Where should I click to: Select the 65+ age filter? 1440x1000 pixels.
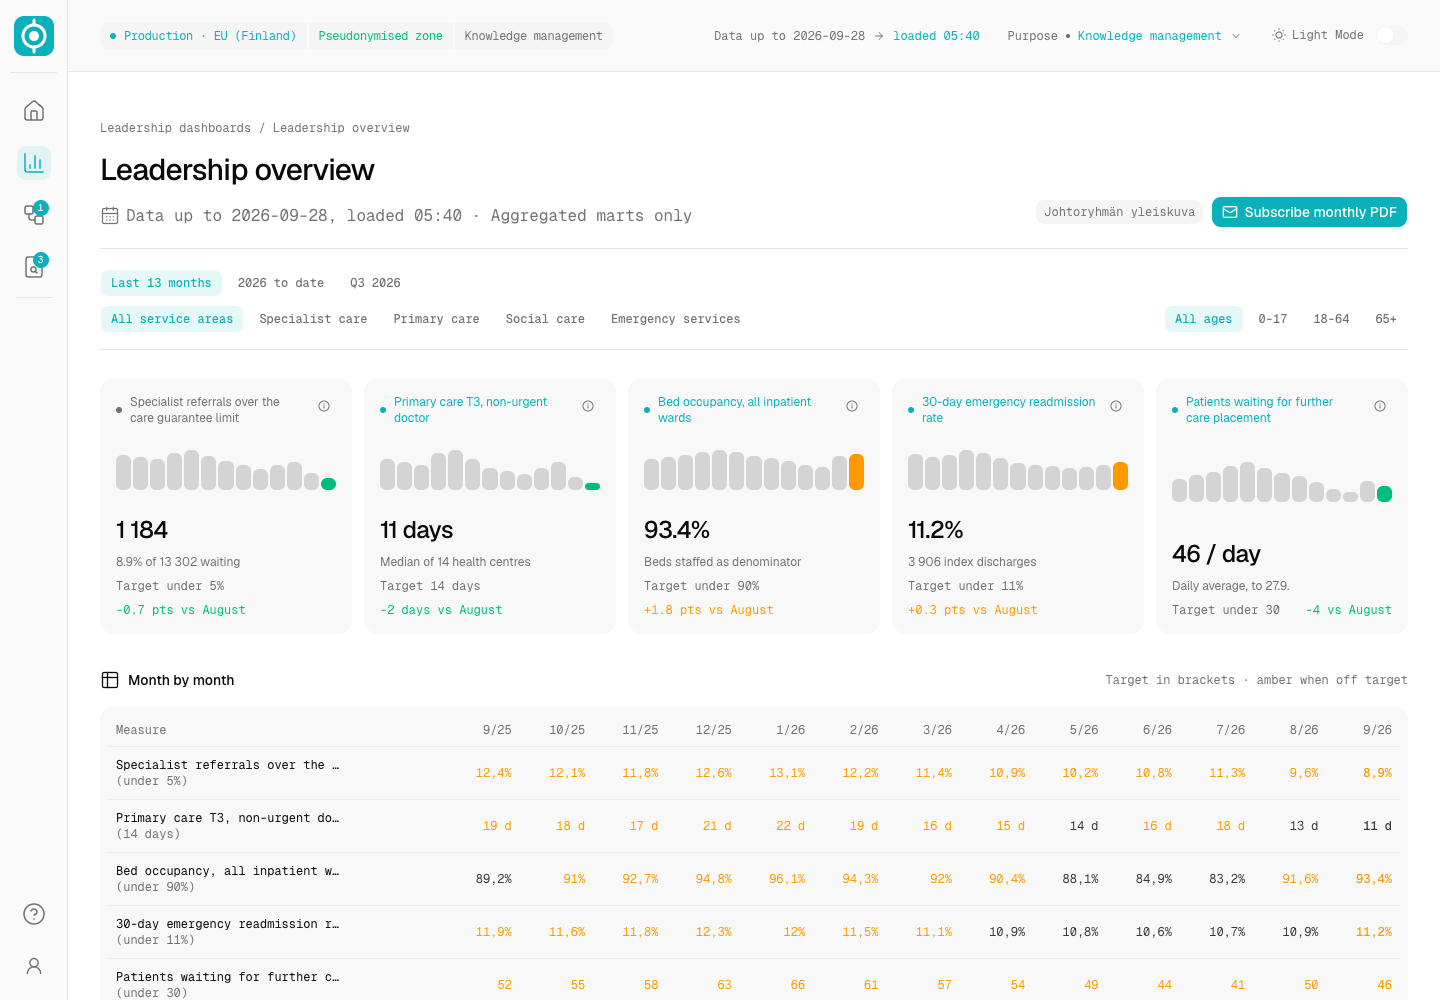pos(1386,319)
